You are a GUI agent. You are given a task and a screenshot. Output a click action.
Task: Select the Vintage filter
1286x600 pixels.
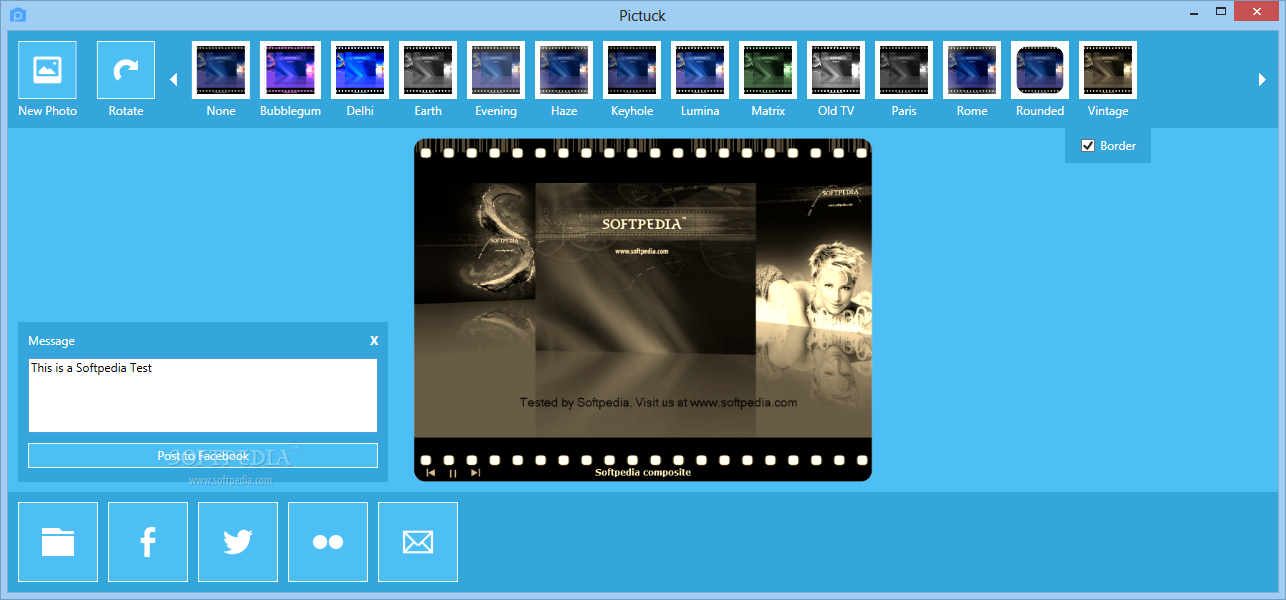click(1108, 70)
